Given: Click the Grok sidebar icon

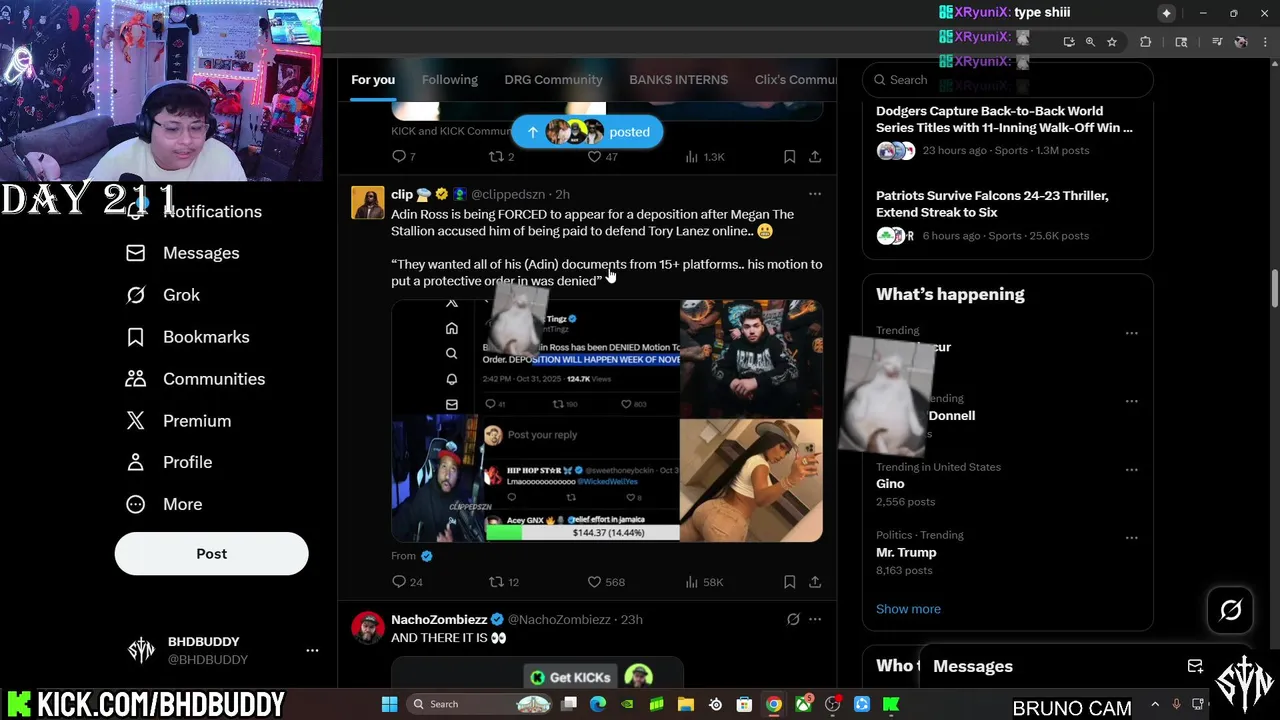Looking at the screenshot, I should [135, 295].
